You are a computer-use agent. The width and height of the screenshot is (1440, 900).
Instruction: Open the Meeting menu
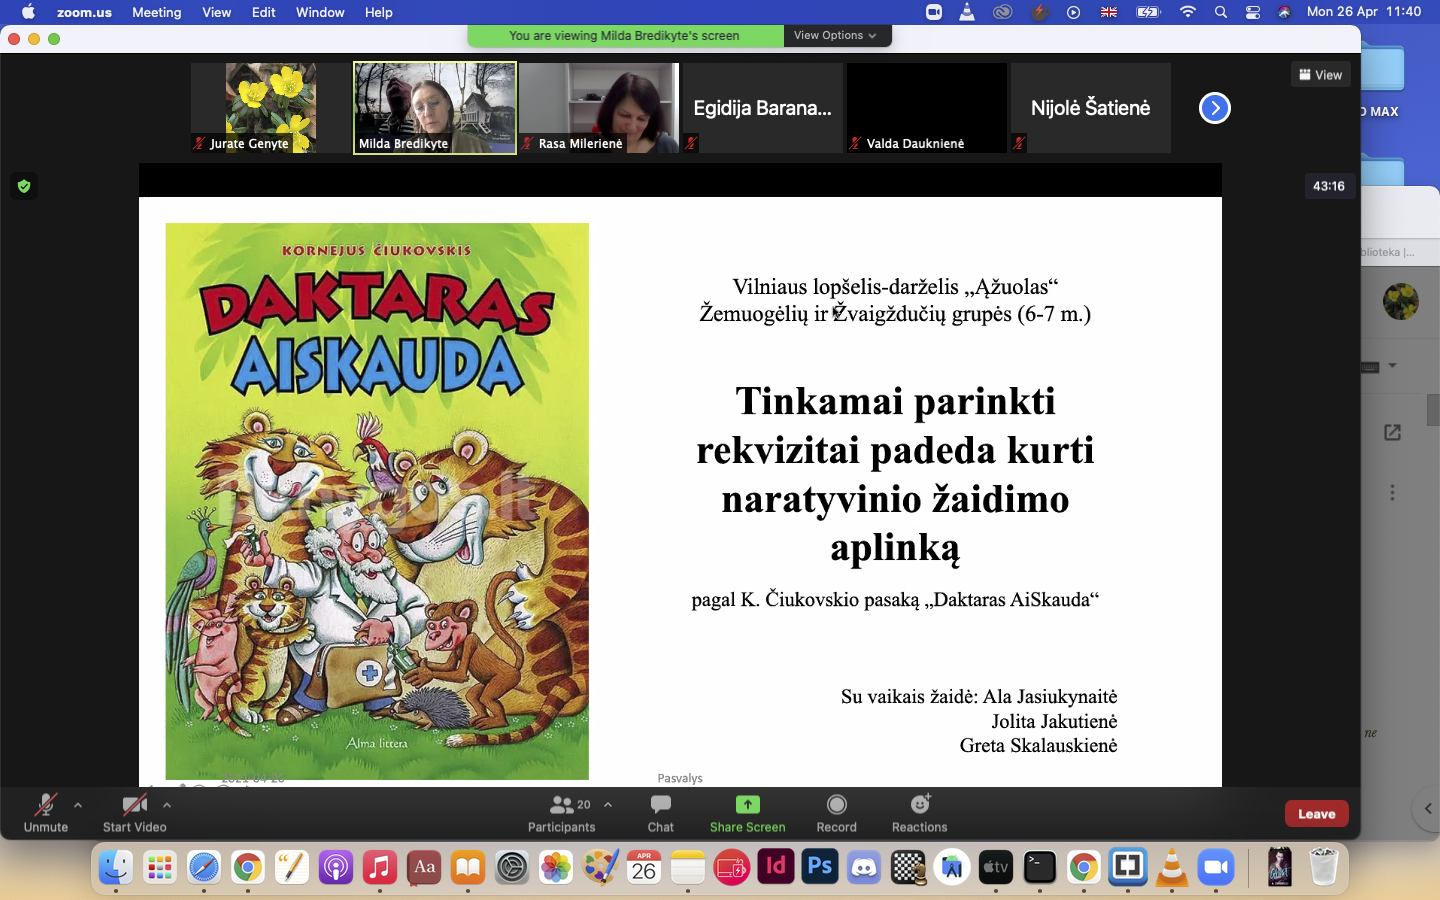tap(157, 12)
